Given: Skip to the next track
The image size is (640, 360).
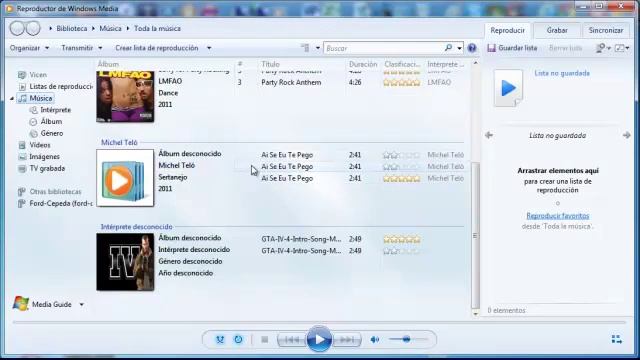Looking at the screenshot, I should (x=347, y=340).
